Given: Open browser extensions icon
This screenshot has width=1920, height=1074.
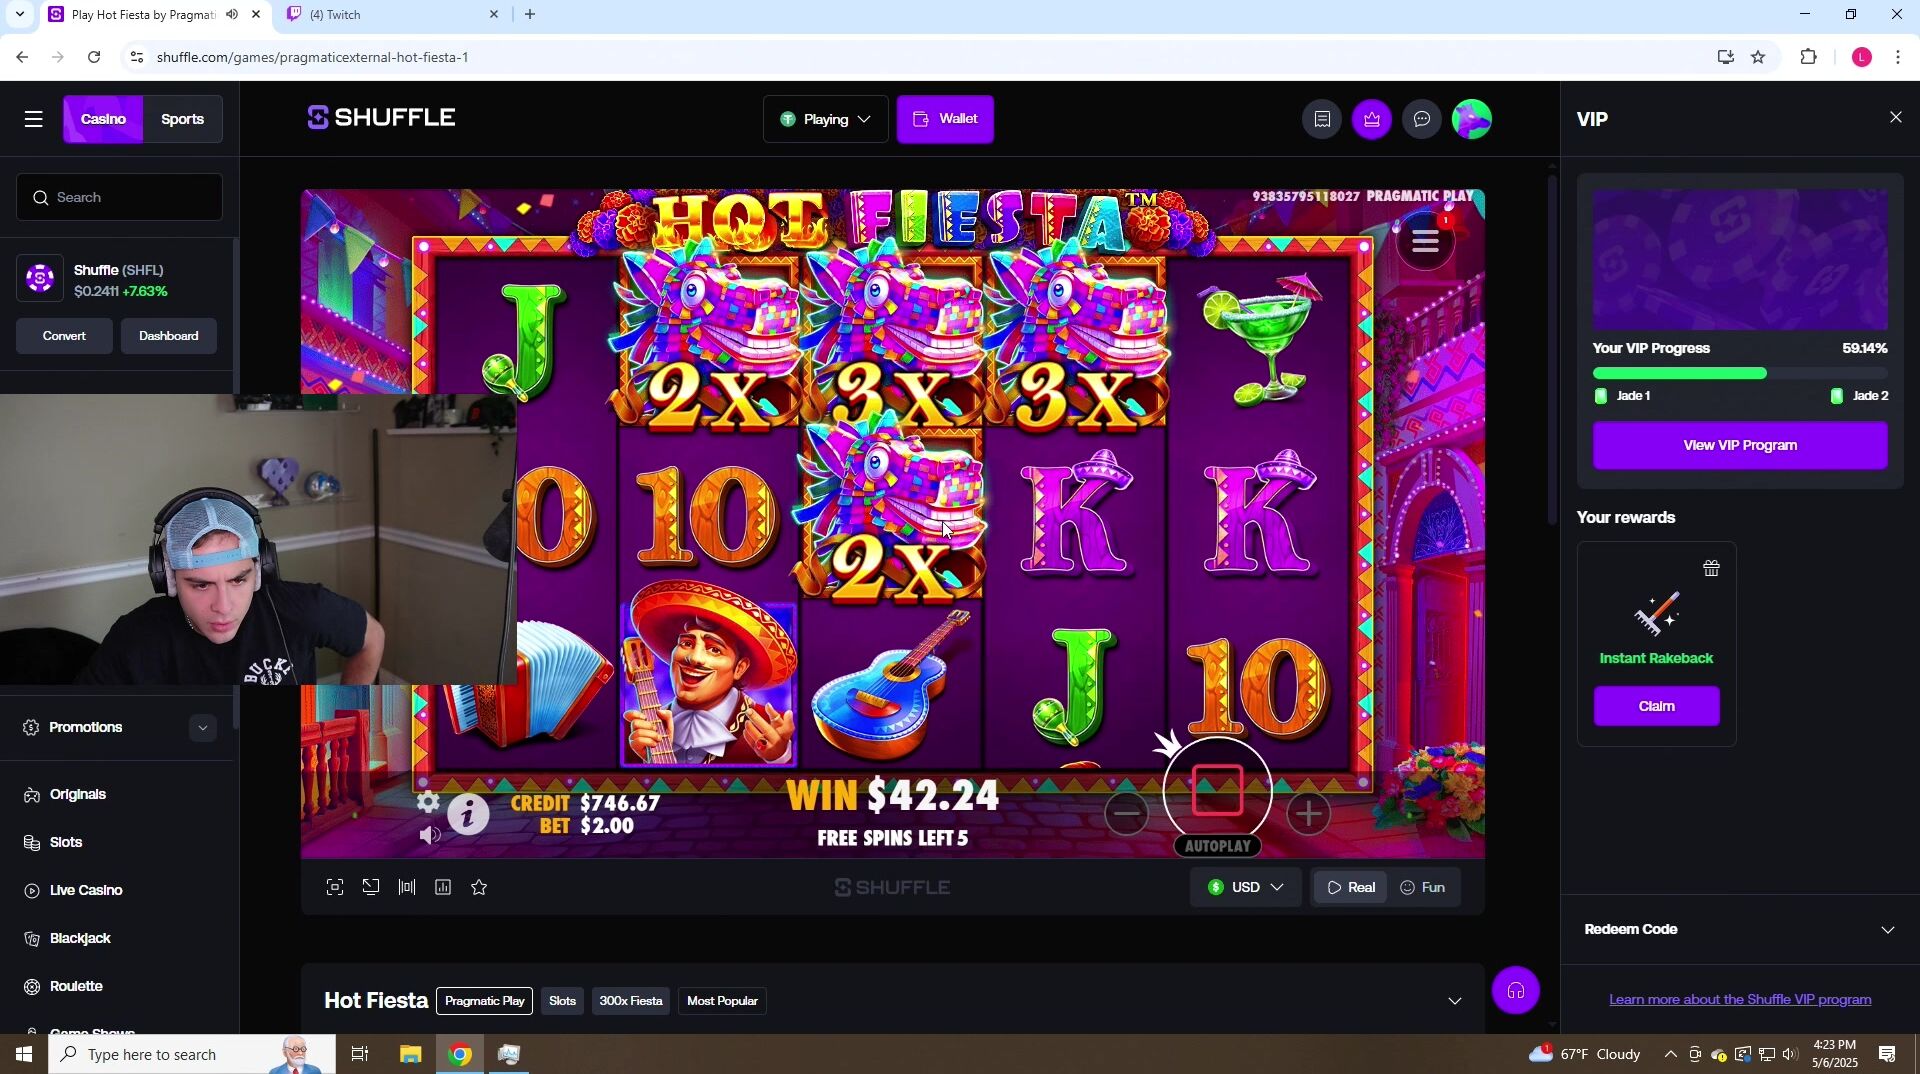Looking at the screenshot, I should (x=1808, y=57).
